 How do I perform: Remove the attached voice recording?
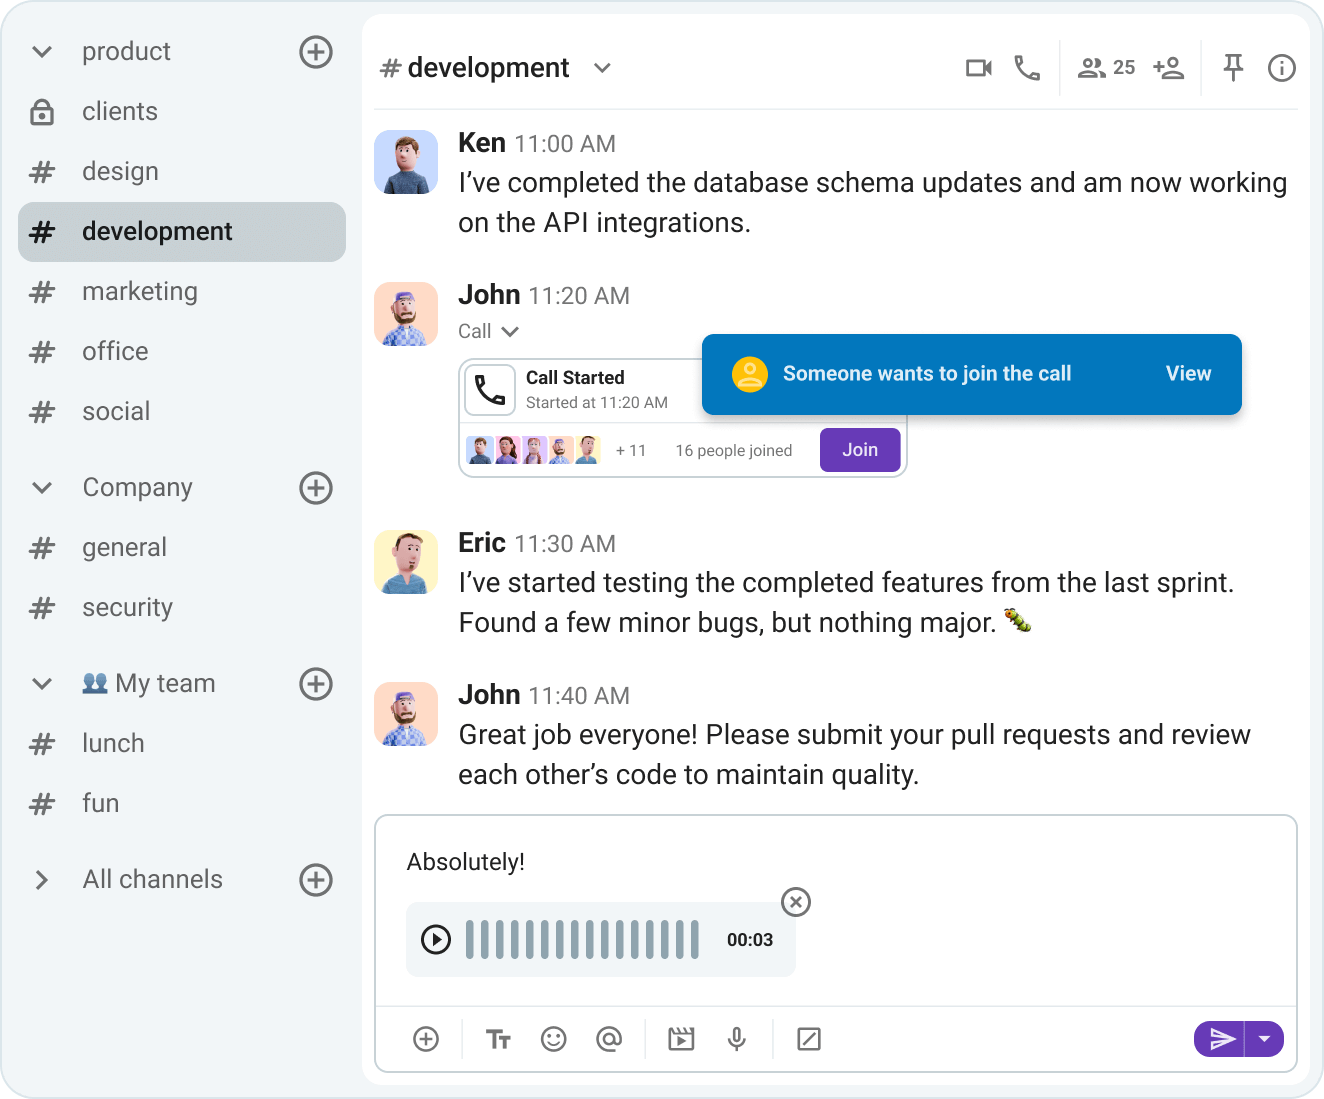[x=796, y=902]
